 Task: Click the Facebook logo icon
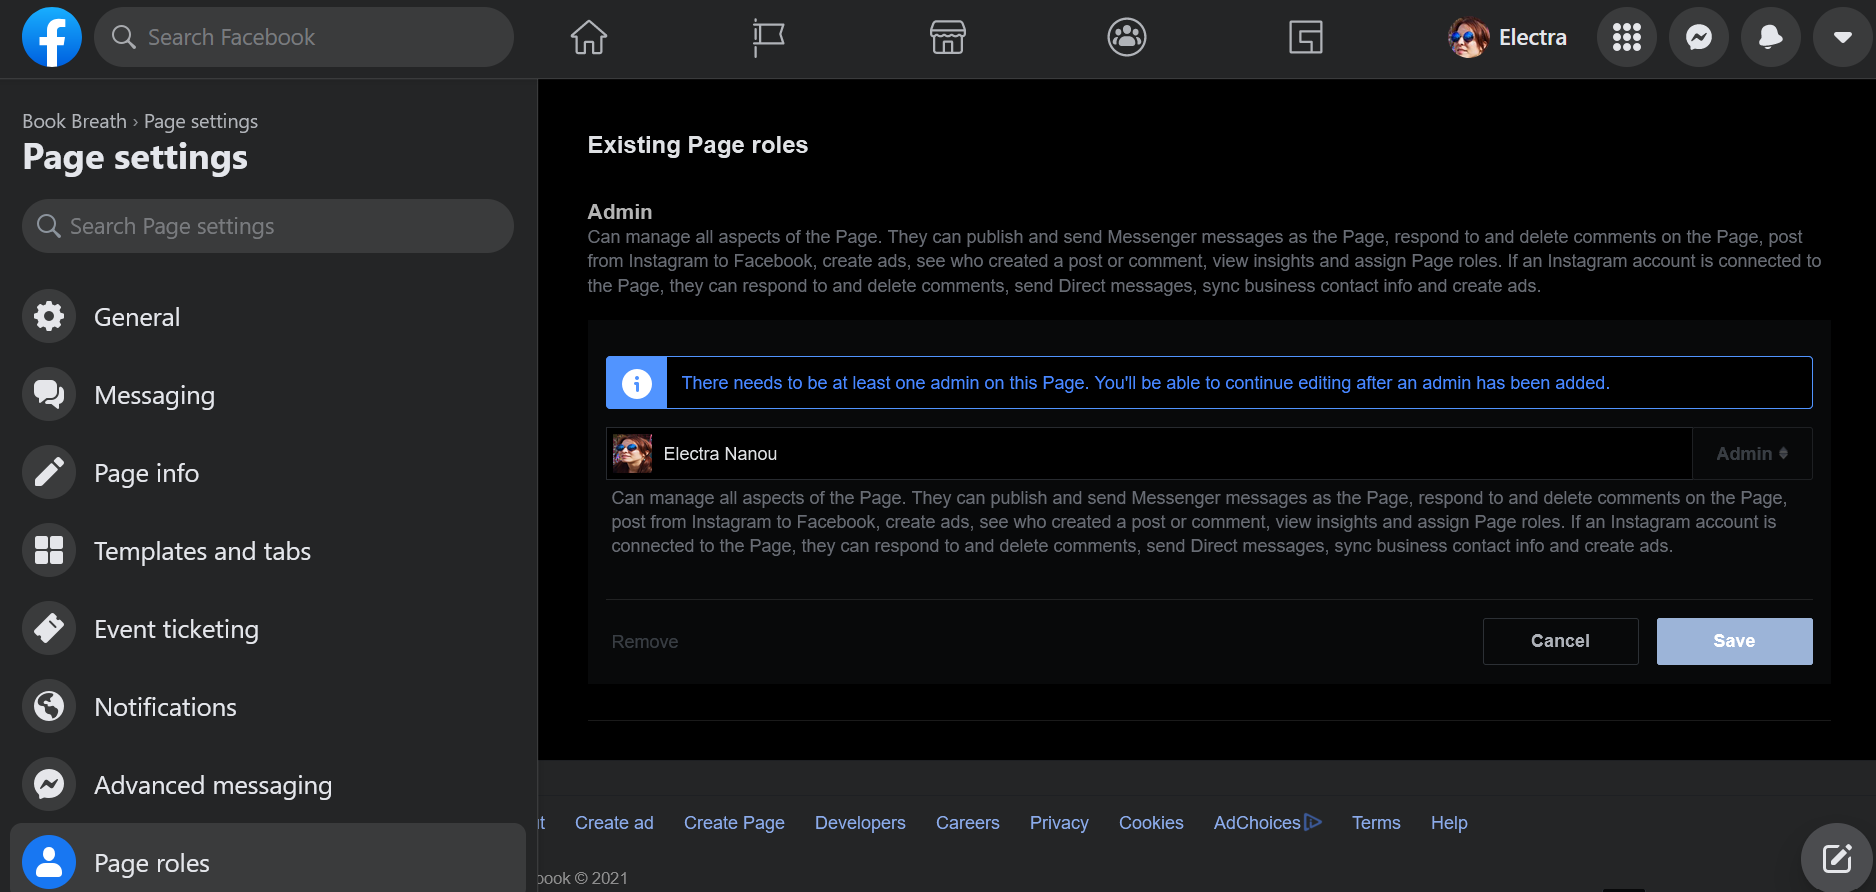click(52, 37)
